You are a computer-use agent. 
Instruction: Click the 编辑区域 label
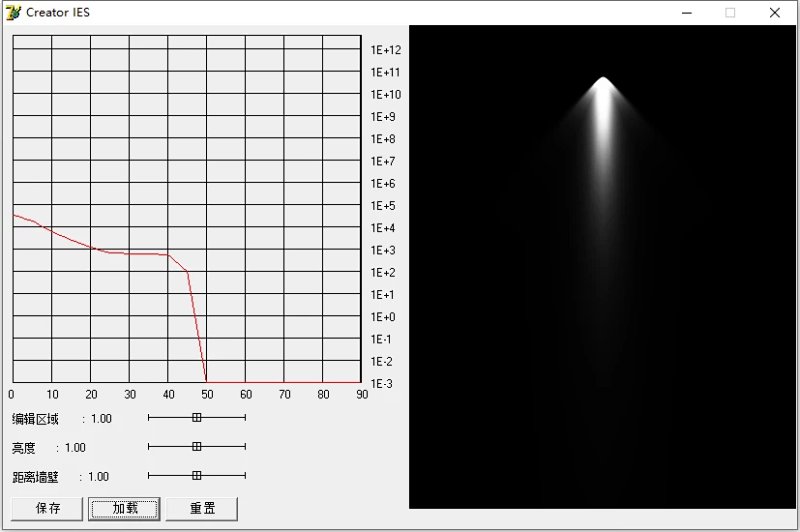[35, 419]
